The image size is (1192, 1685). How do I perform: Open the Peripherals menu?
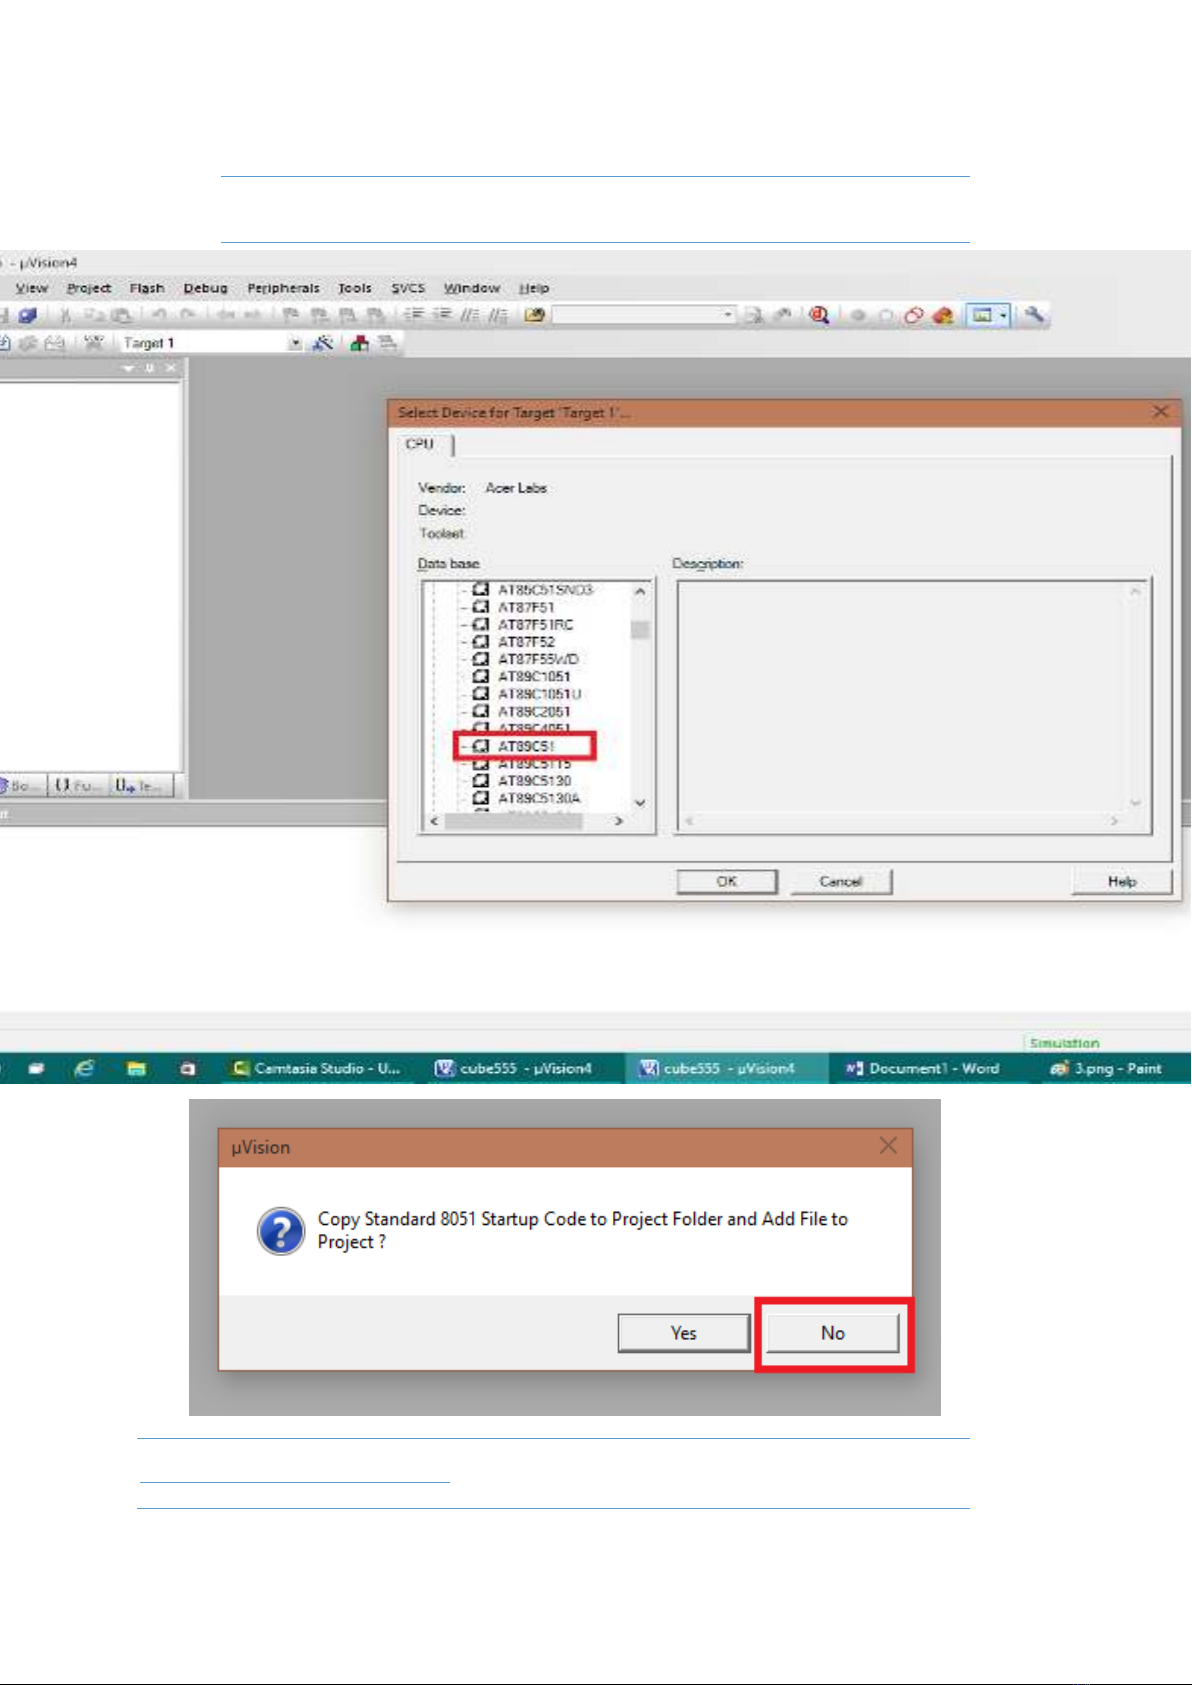(x=284, y=288)
